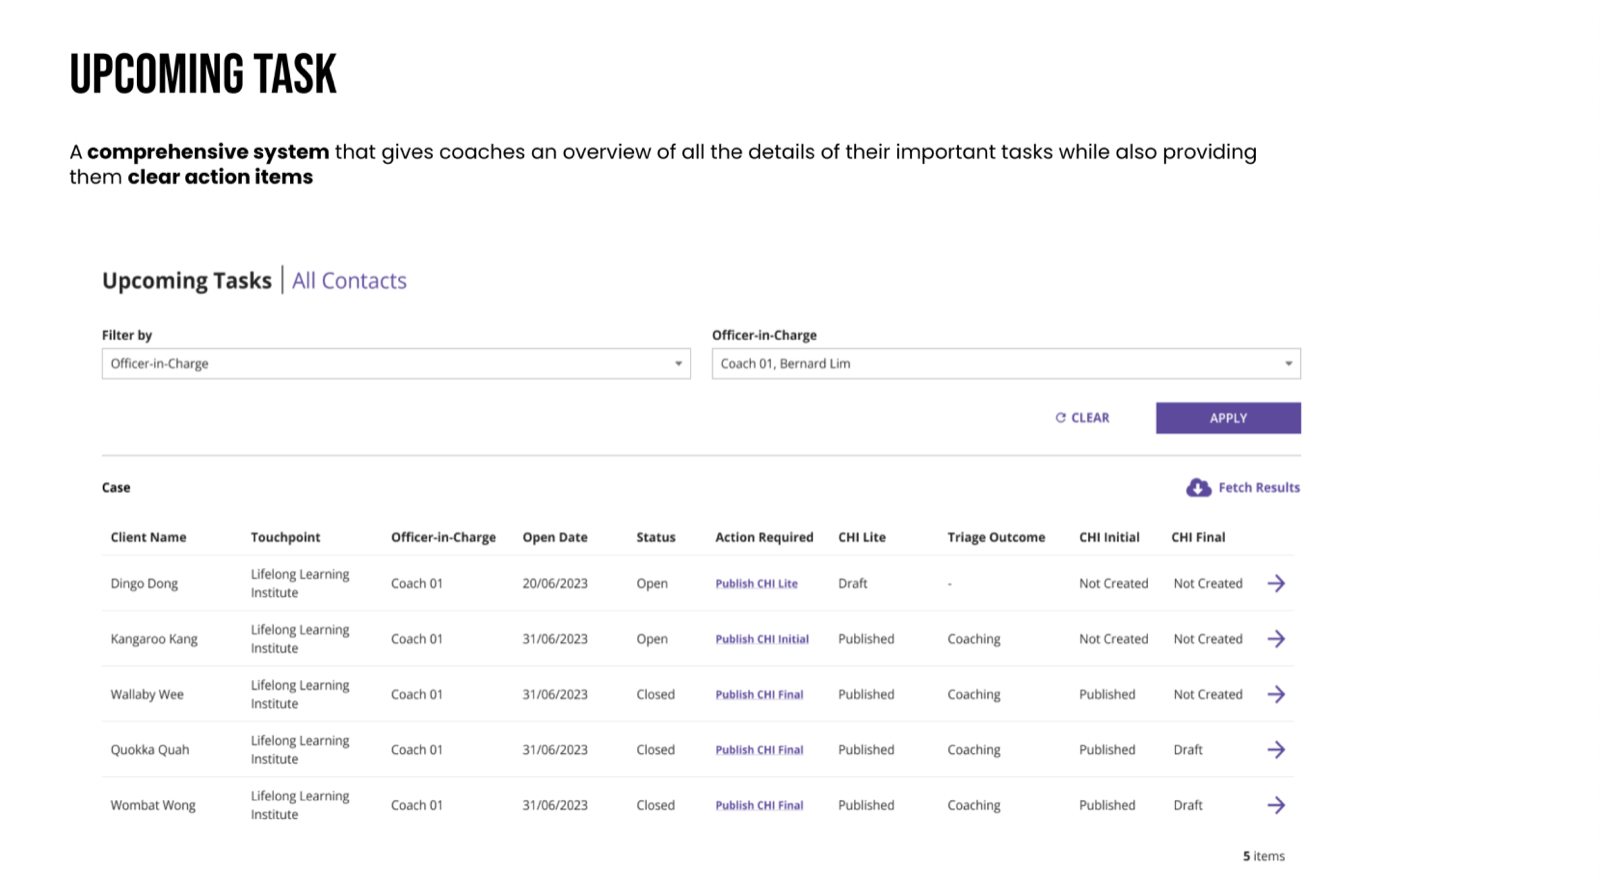Click the Touchpoint column header
Image resolution: width=1600 pixels, height=896 pixels.
[x=285, y=537]
